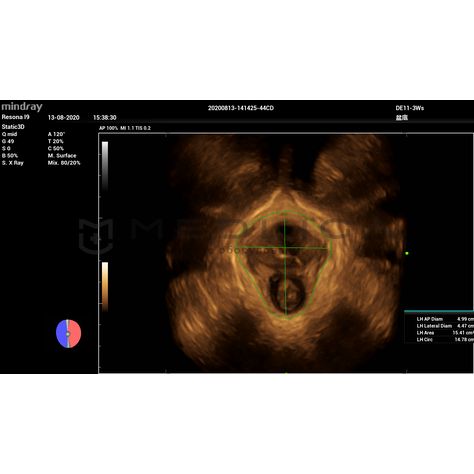Click the G 49 gain value
Viewport: 474px width, 474px height.
coord(8,141)
